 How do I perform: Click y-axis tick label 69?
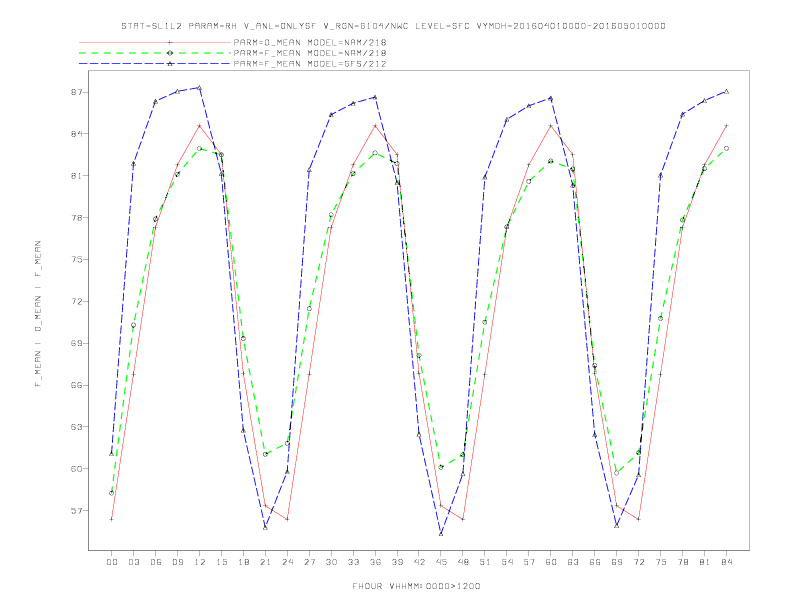(77, 343)
